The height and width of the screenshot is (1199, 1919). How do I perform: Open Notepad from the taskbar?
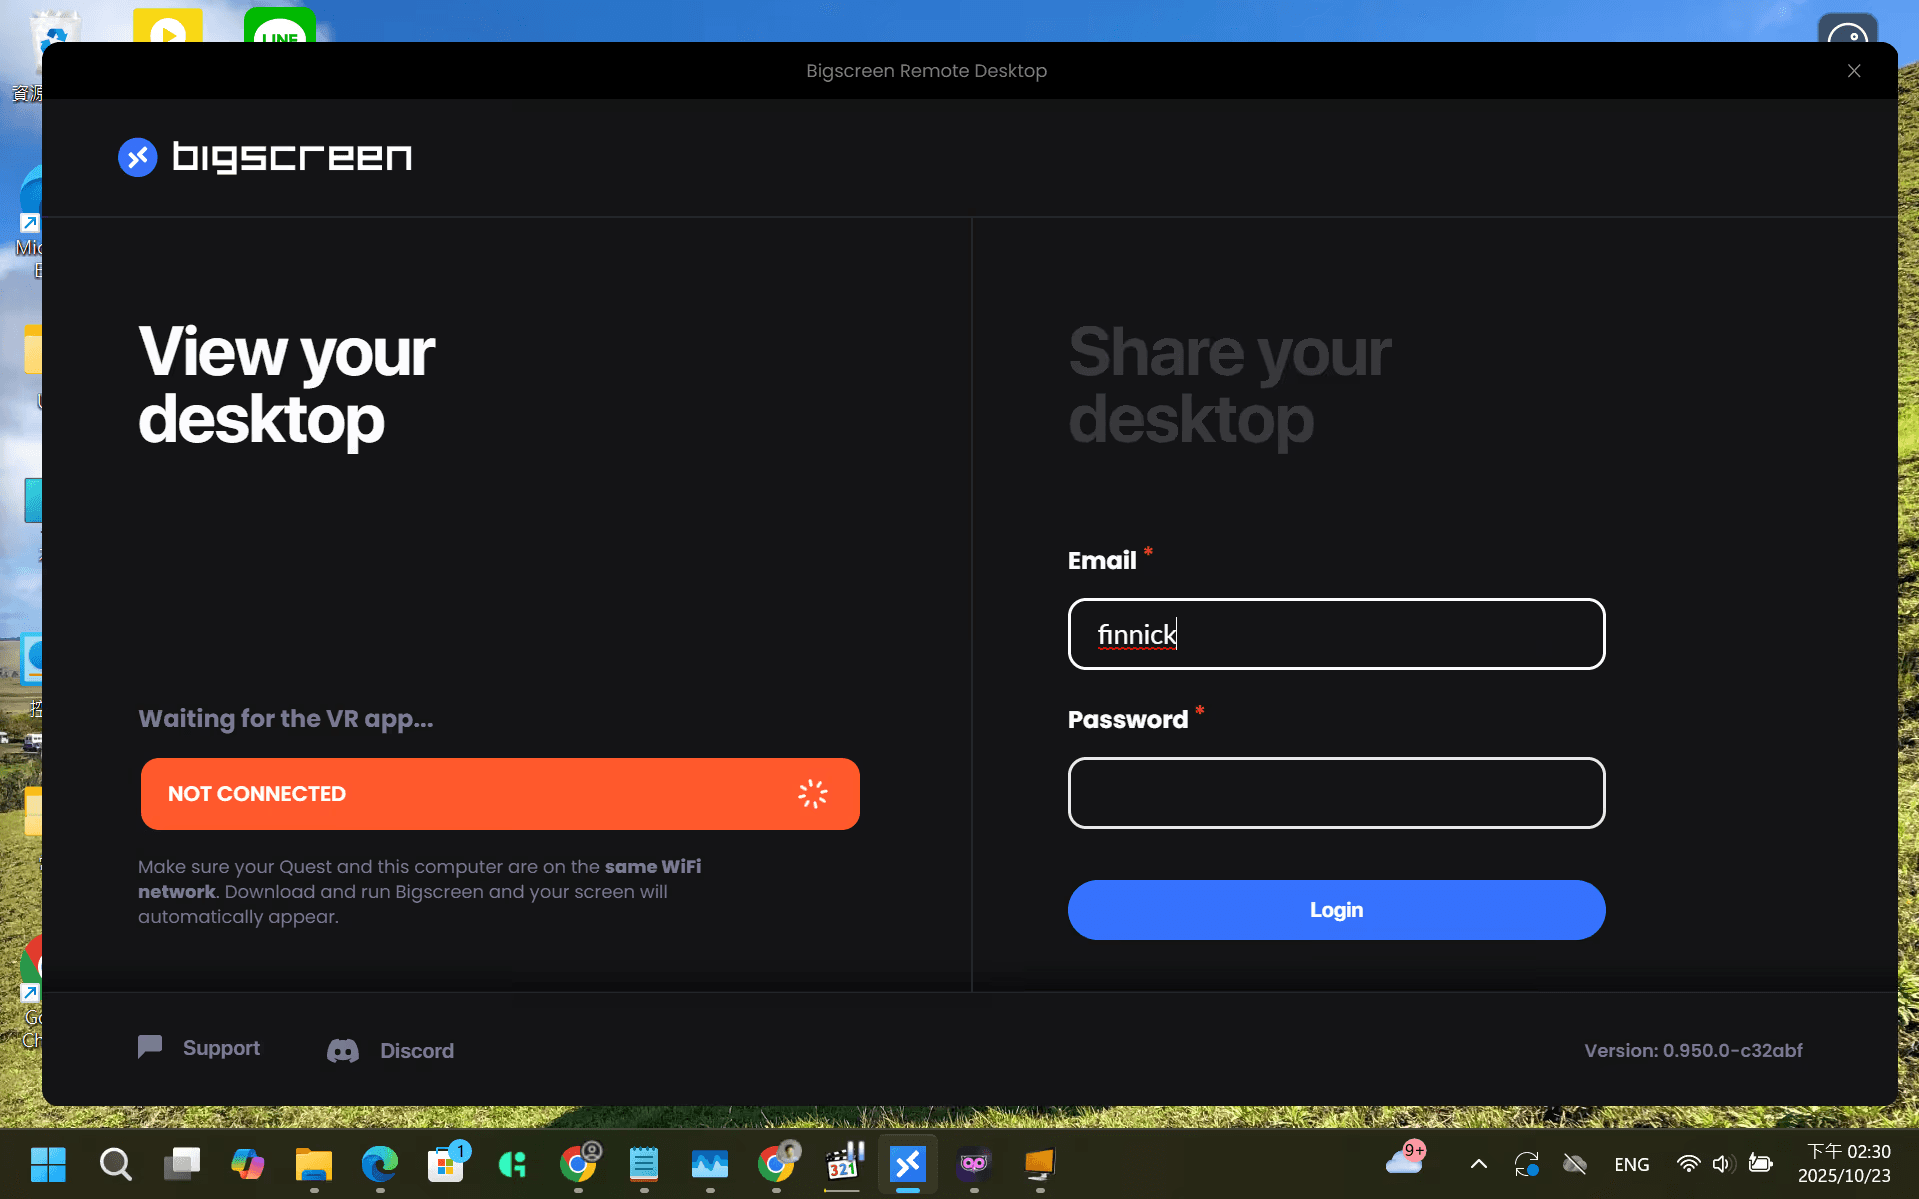[644, 1164]
